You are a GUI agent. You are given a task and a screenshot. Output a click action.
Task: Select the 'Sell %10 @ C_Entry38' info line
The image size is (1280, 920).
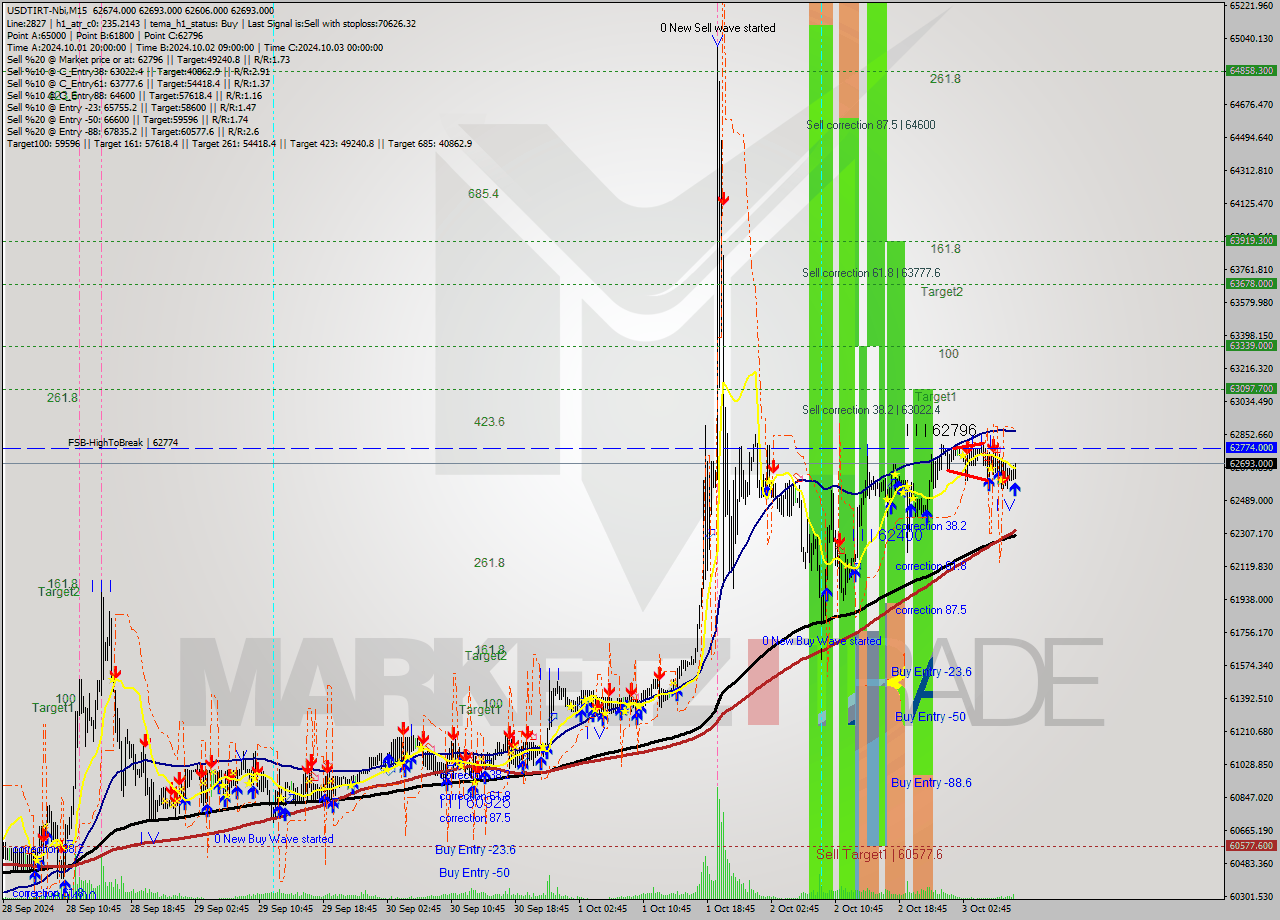click(138, 71)
